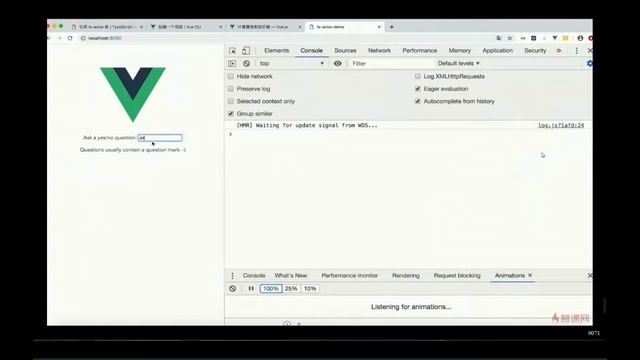
Task: Disable Group similar checkbox
Action: pos(231,113)
